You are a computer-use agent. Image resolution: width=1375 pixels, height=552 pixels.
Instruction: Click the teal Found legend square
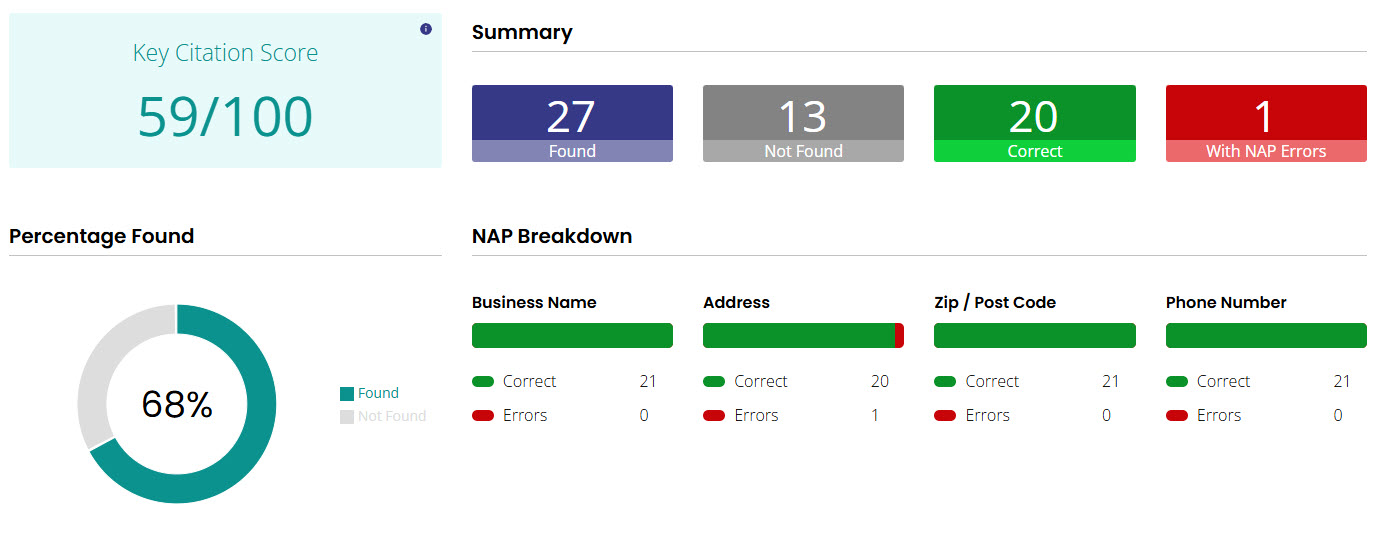click(347, 394)
